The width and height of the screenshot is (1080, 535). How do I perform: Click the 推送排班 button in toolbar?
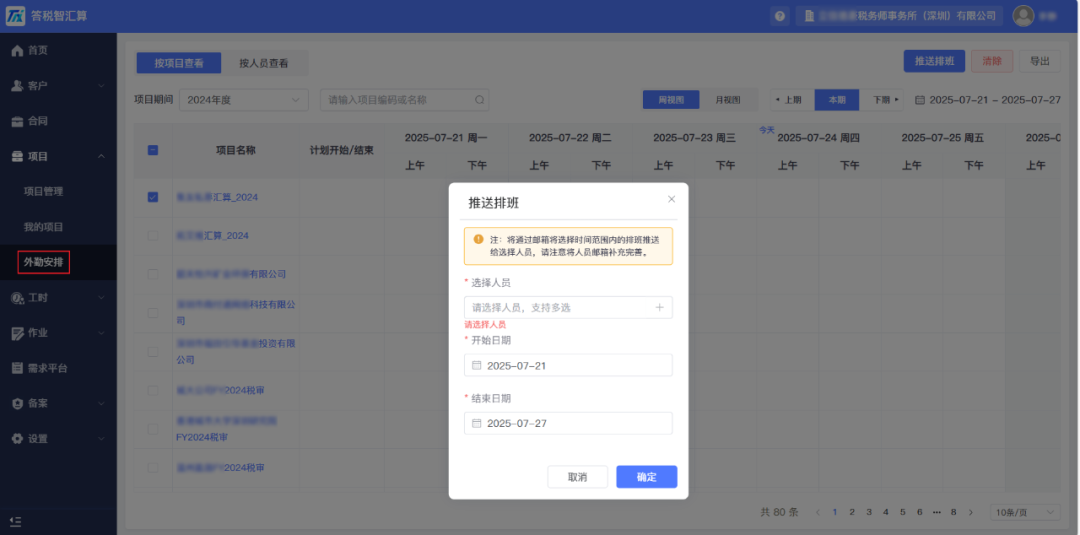coord(934,61)
